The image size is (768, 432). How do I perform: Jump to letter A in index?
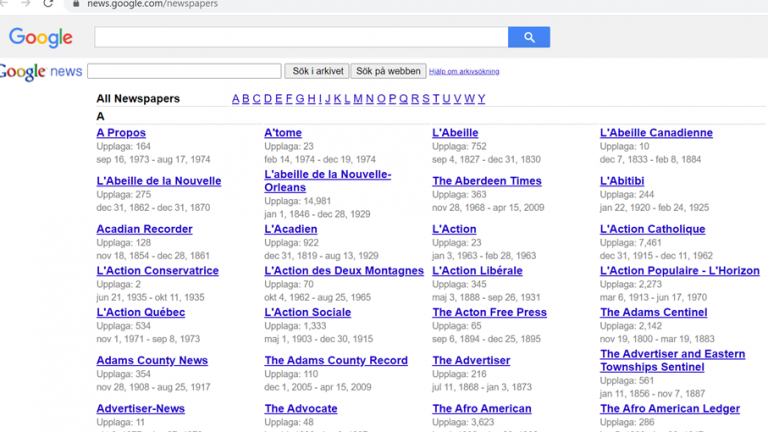(236, 98)
